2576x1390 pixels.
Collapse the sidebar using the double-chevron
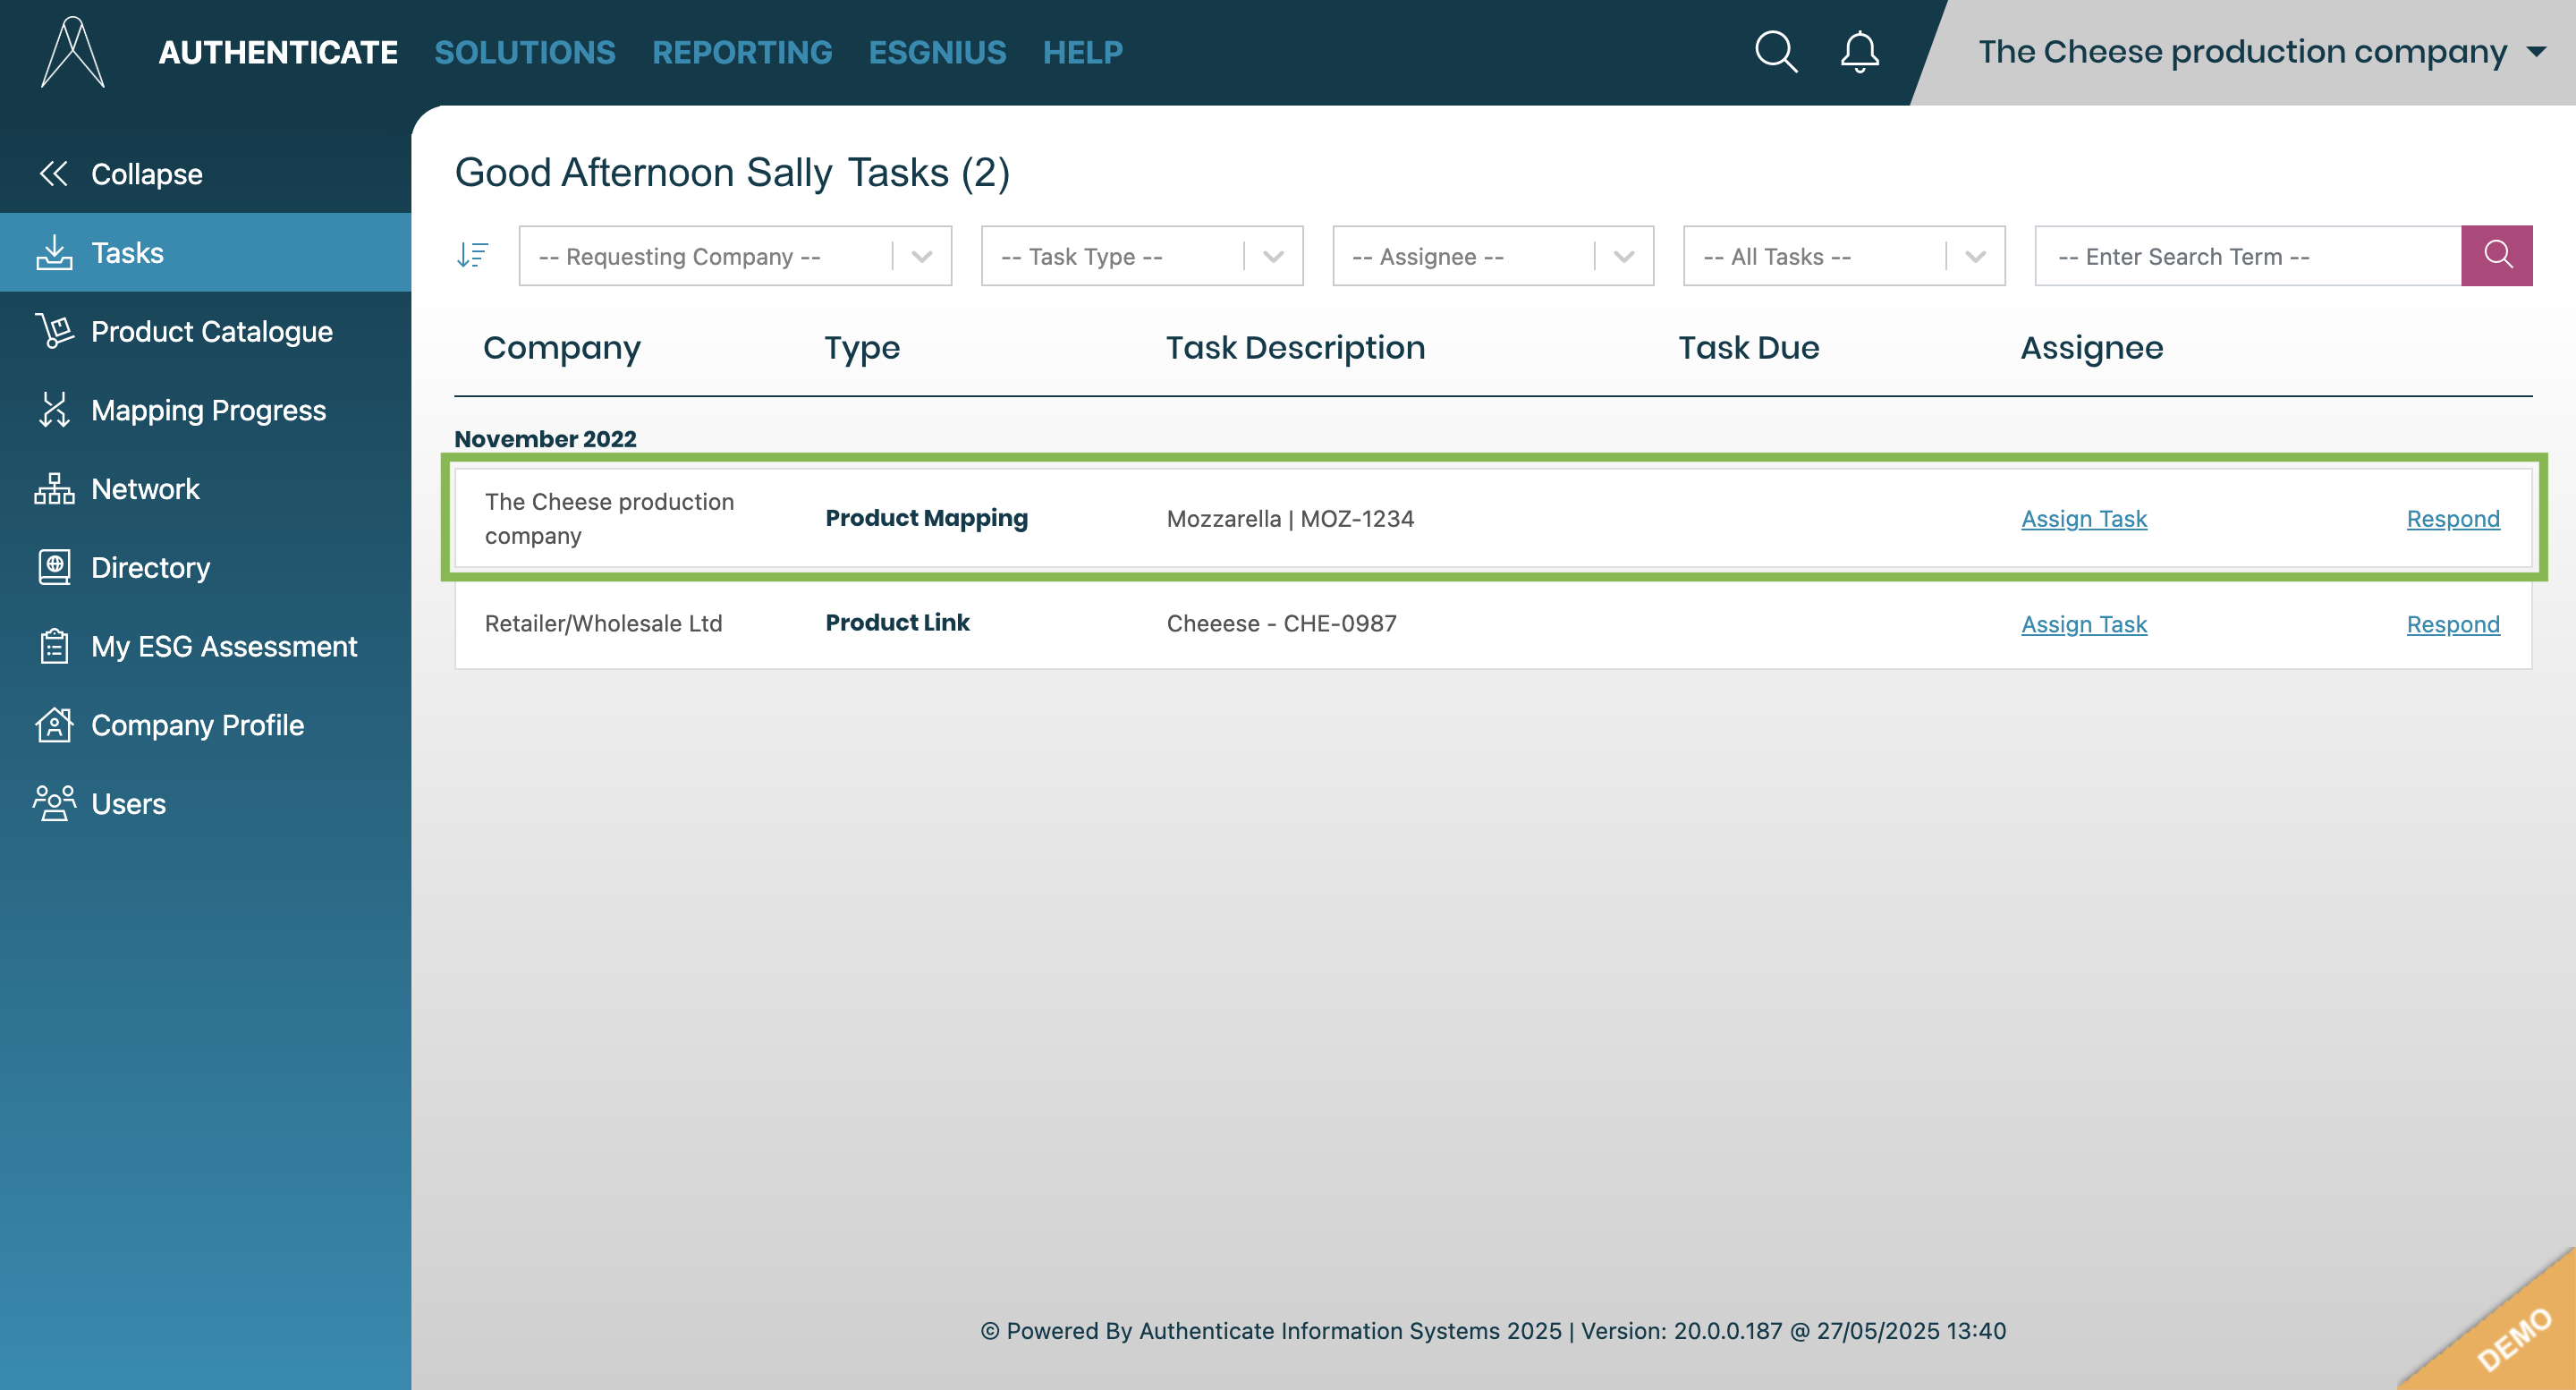coord(54,174)
